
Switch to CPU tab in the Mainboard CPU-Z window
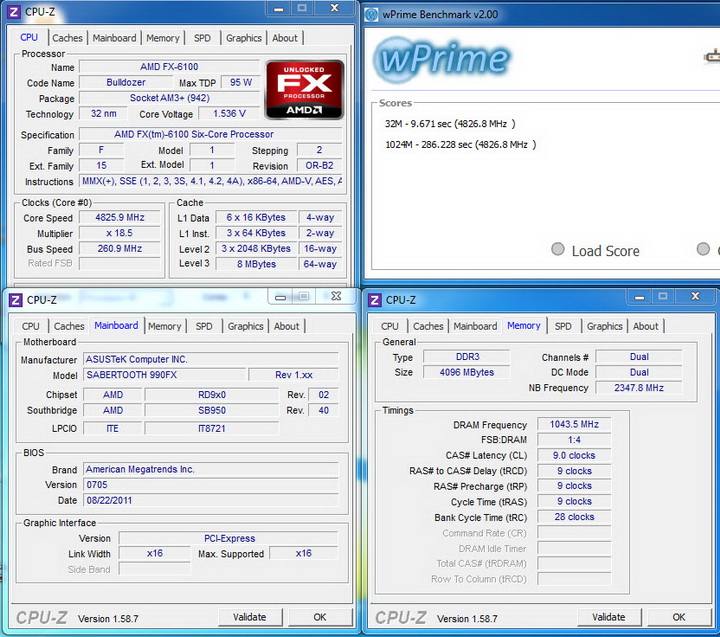pyautogui.click(x=31, y=326)
